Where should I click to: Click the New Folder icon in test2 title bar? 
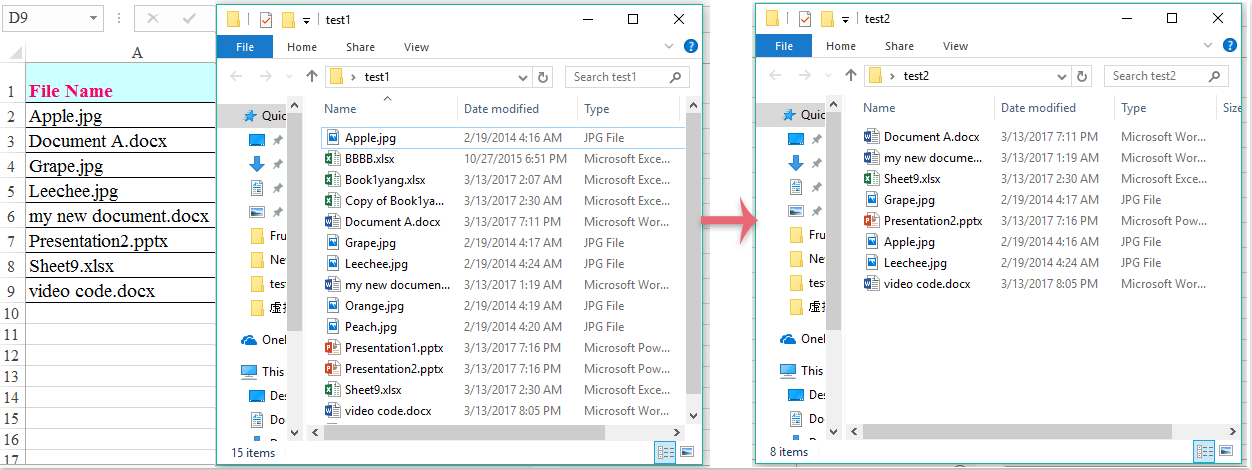(827, 19)
